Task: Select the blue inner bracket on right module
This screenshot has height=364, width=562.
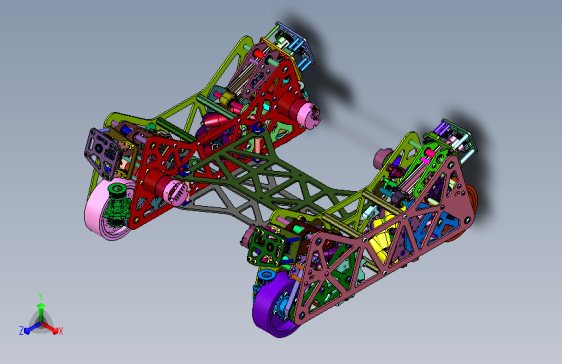Action: [435, 228]
